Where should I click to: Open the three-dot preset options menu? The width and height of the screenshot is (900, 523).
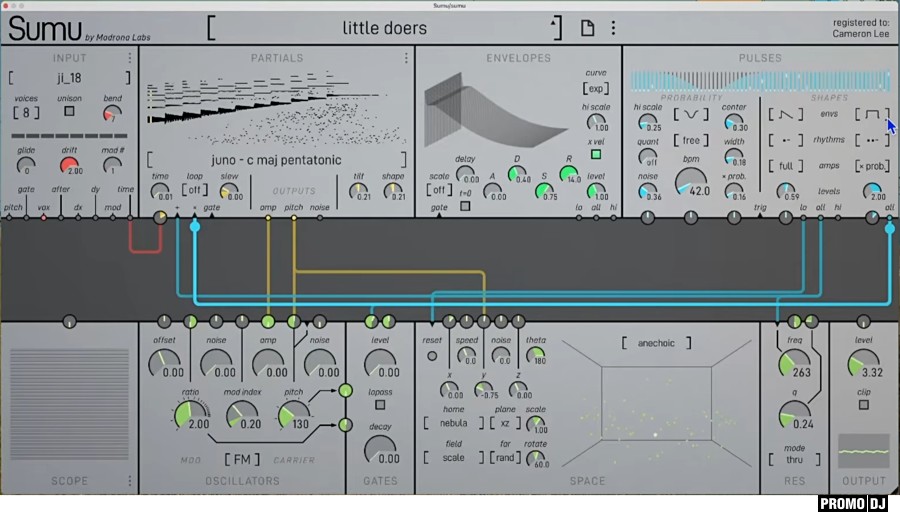pyautogui.click(x=613, y=28)
